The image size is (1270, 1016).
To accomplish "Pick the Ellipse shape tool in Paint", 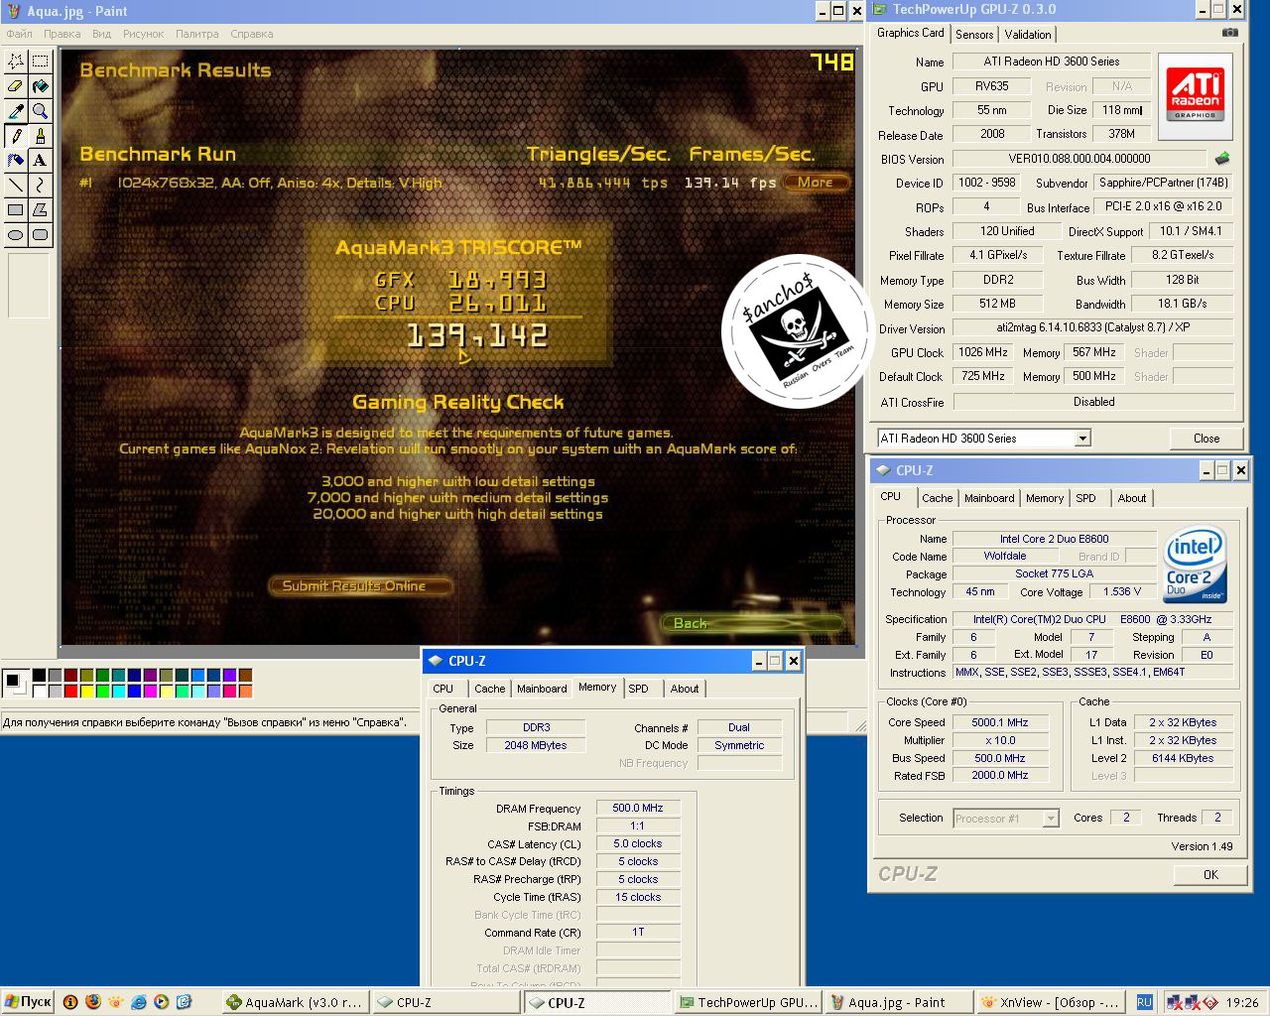I will [16, 235].
